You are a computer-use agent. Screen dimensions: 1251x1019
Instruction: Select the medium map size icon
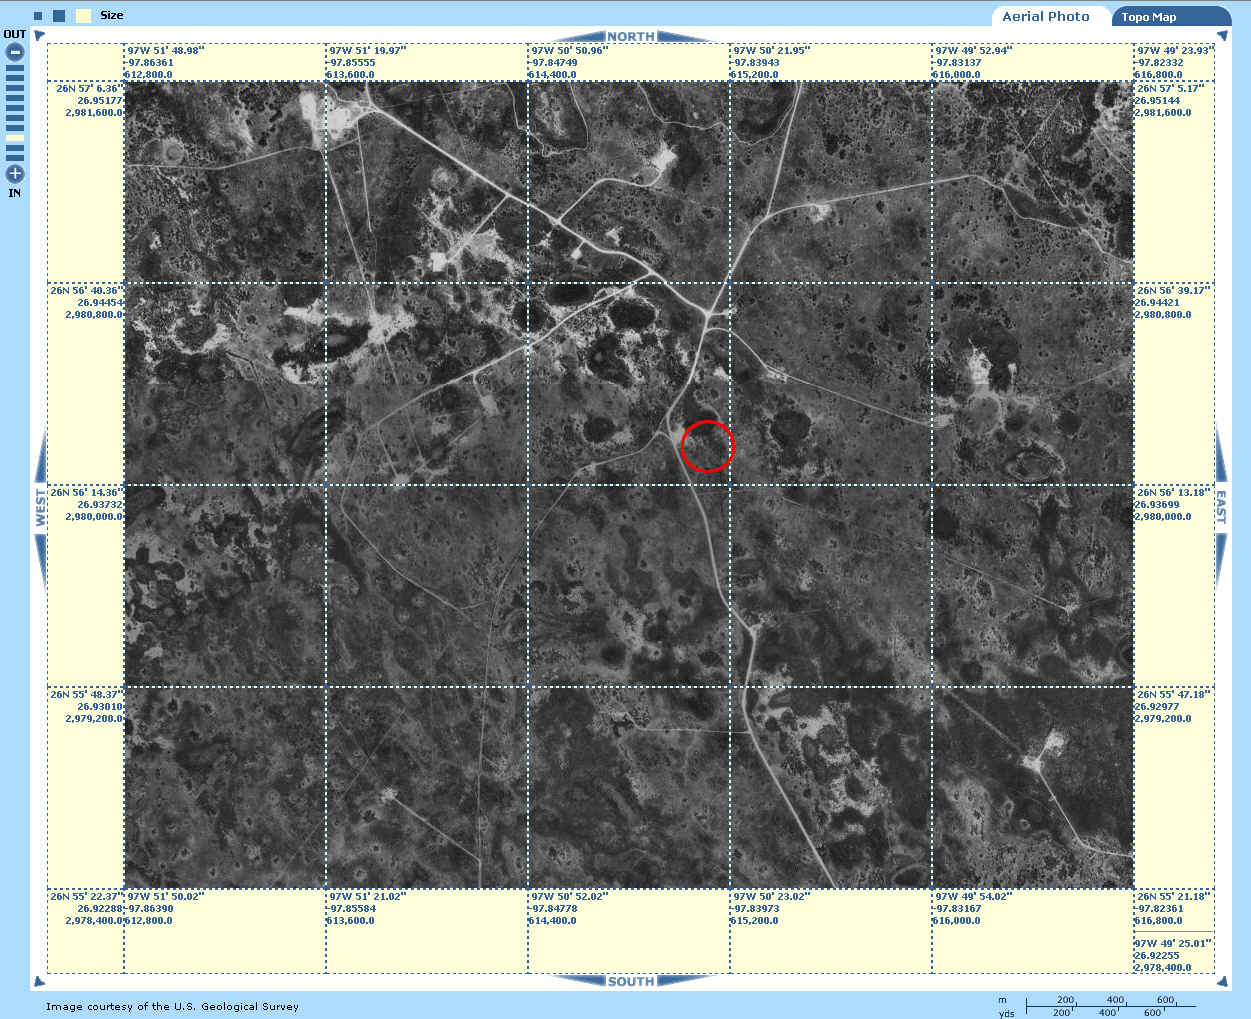click(59, 16)
